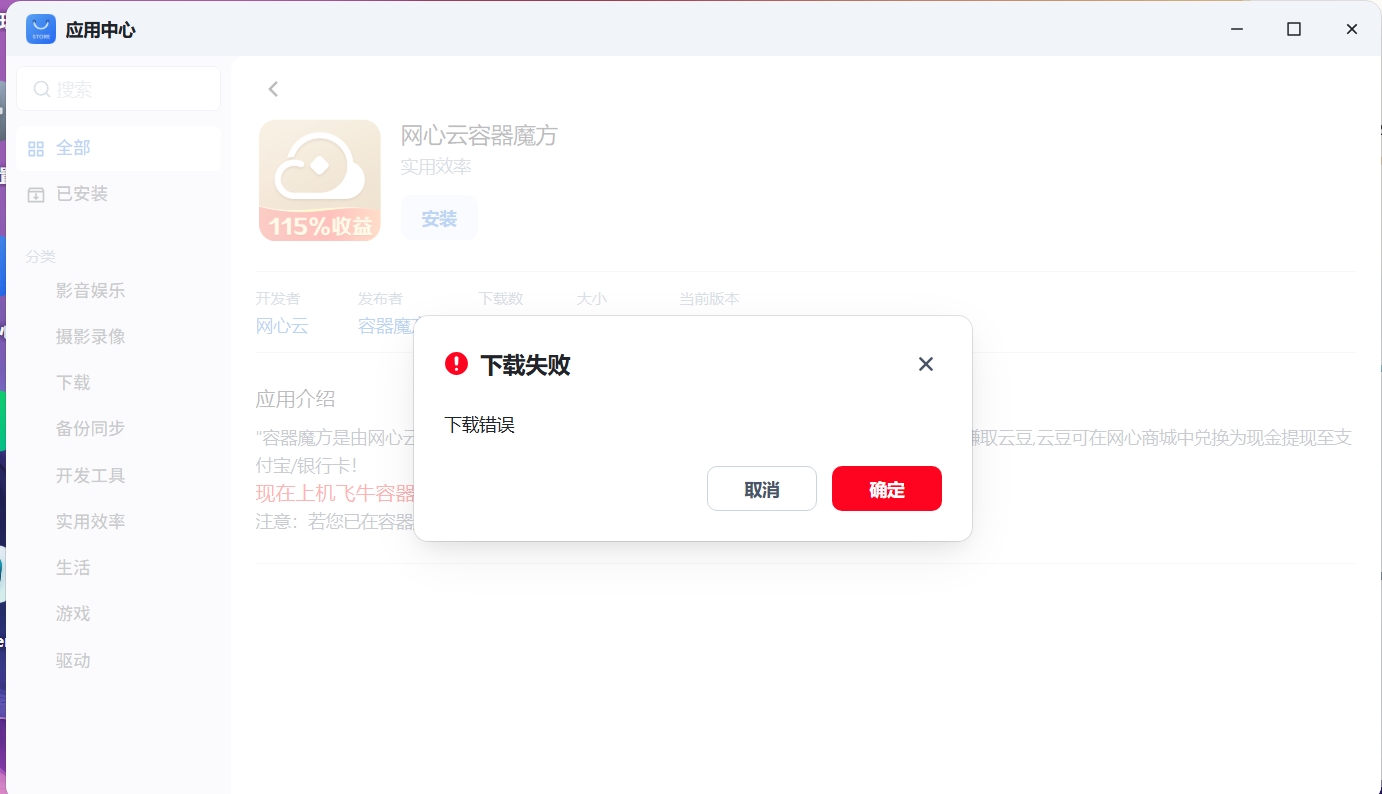This screenshot has width=1382, height=794.
Task: Click the 发布者 label
Action: pyautogui.click(x=380, y=299)
